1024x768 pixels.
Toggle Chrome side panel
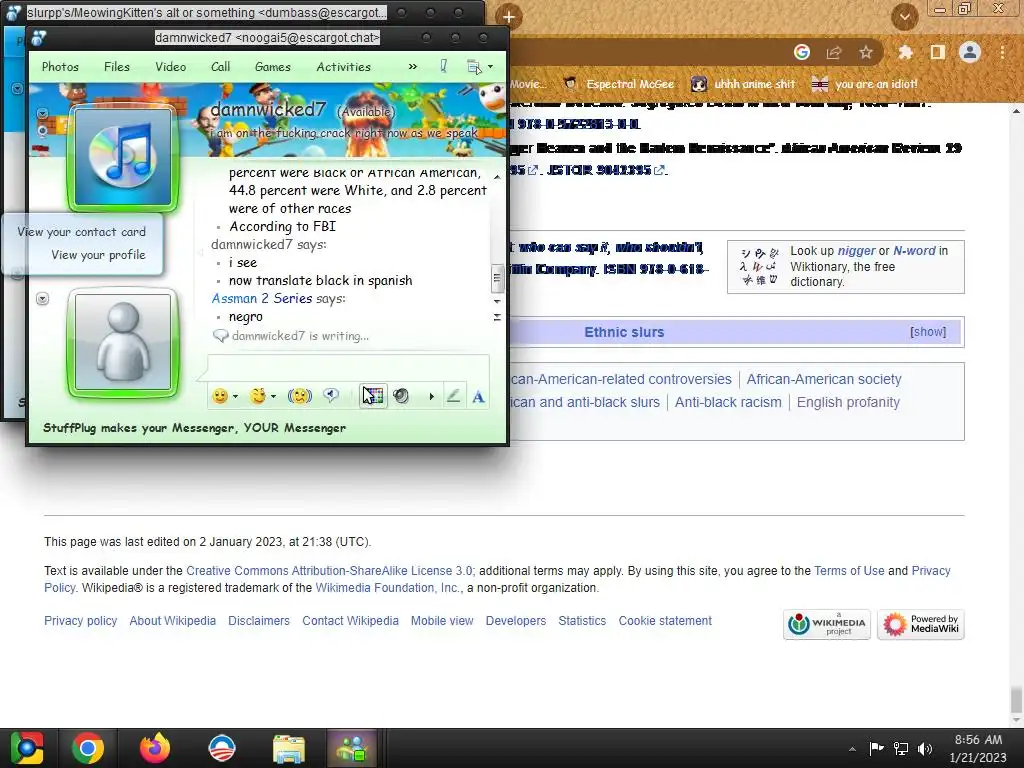click(938, 52)
